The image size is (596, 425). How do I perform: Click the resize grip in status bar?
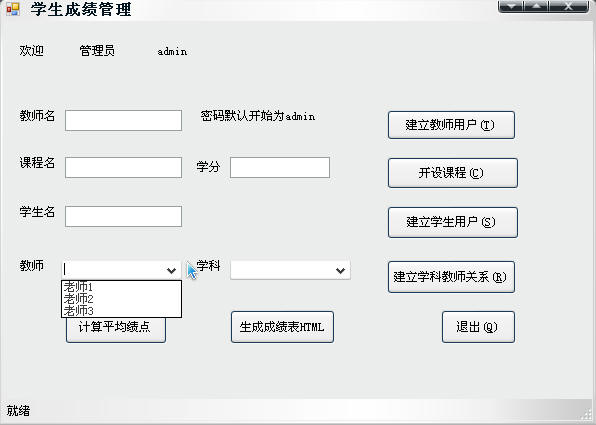[x=587, y=415]
